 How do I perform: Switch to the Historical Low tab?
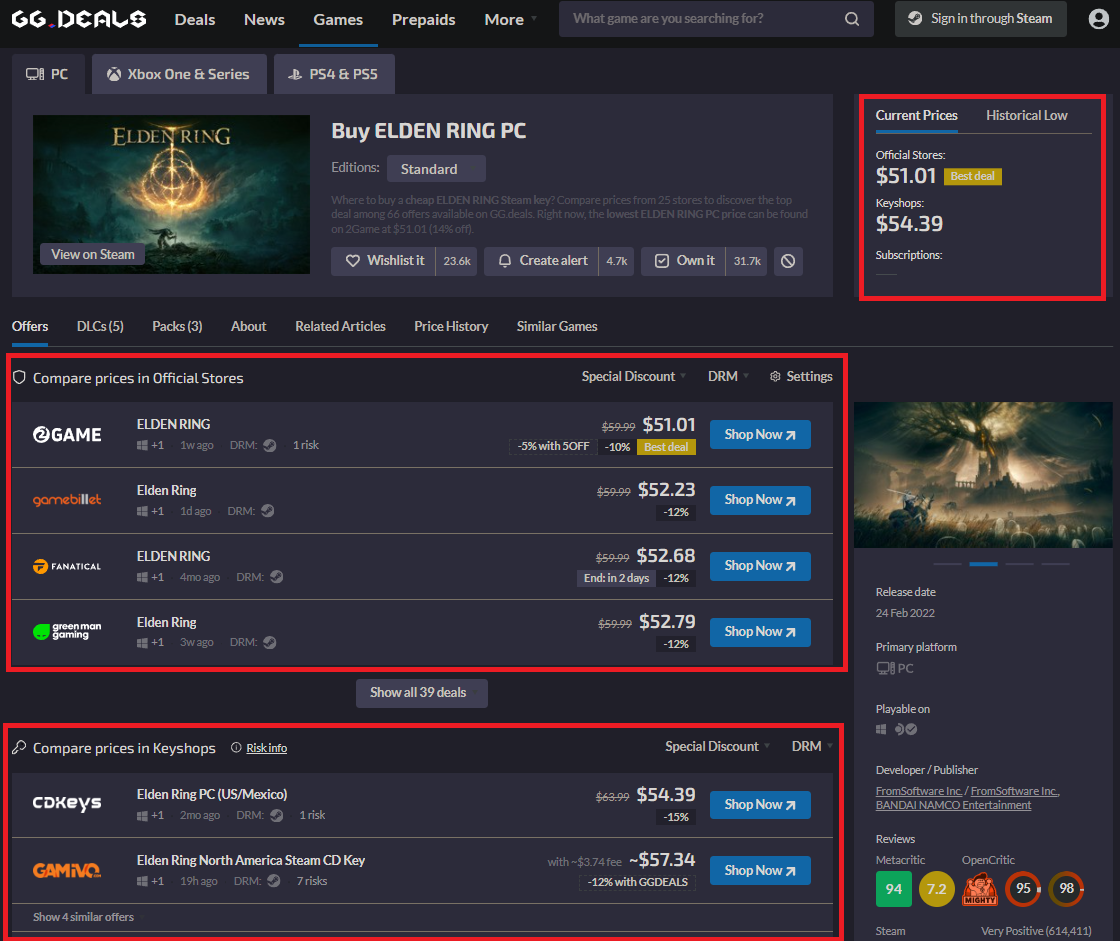(1026, 116)
